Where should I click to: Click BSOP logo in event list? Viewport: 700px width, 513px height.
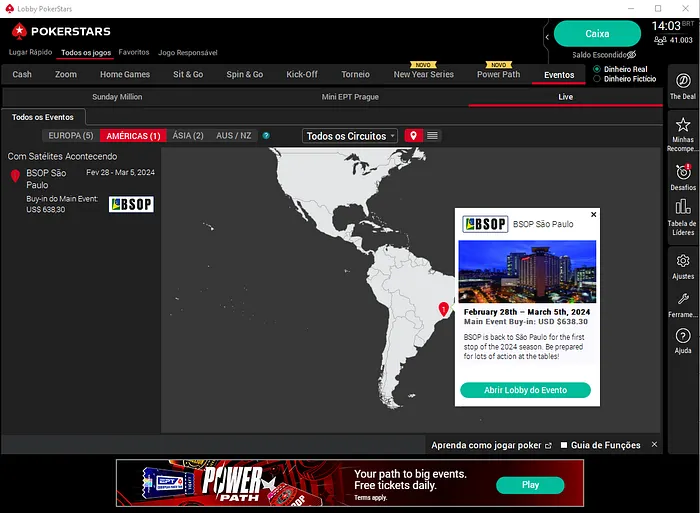pyautogui.click(x=131, y=204)
